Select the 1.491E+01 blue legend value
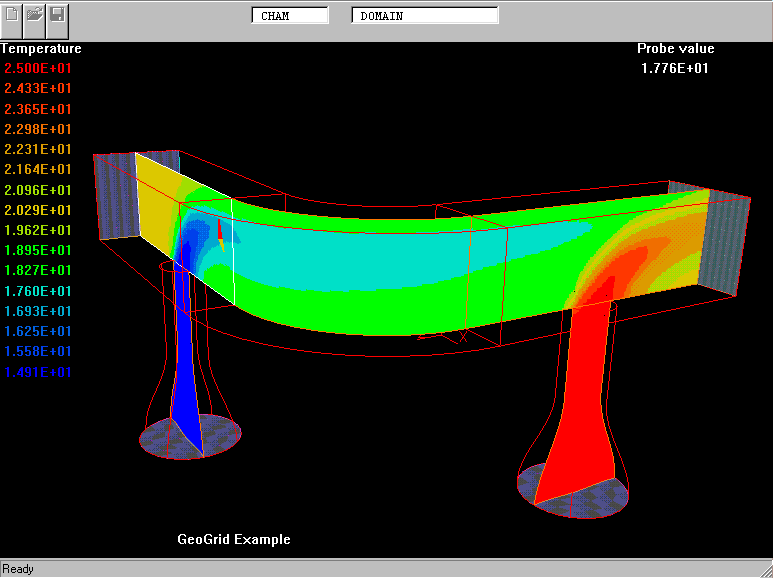The image size is (773, 578). [x=38, y=372]
